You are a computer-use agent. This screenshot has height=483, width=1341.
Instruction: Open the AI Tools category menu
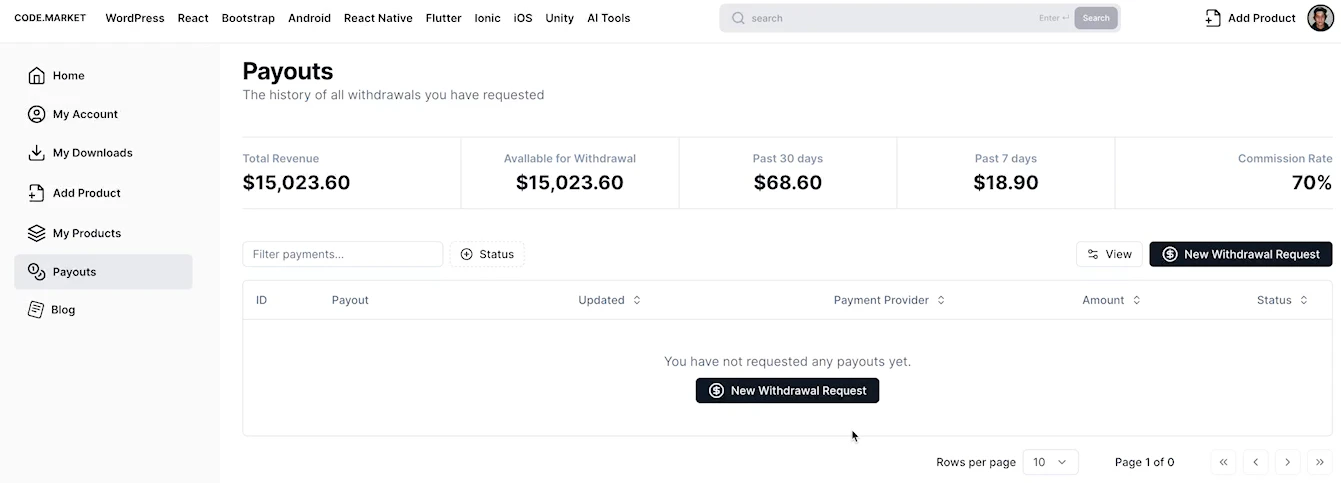[609, 18]
